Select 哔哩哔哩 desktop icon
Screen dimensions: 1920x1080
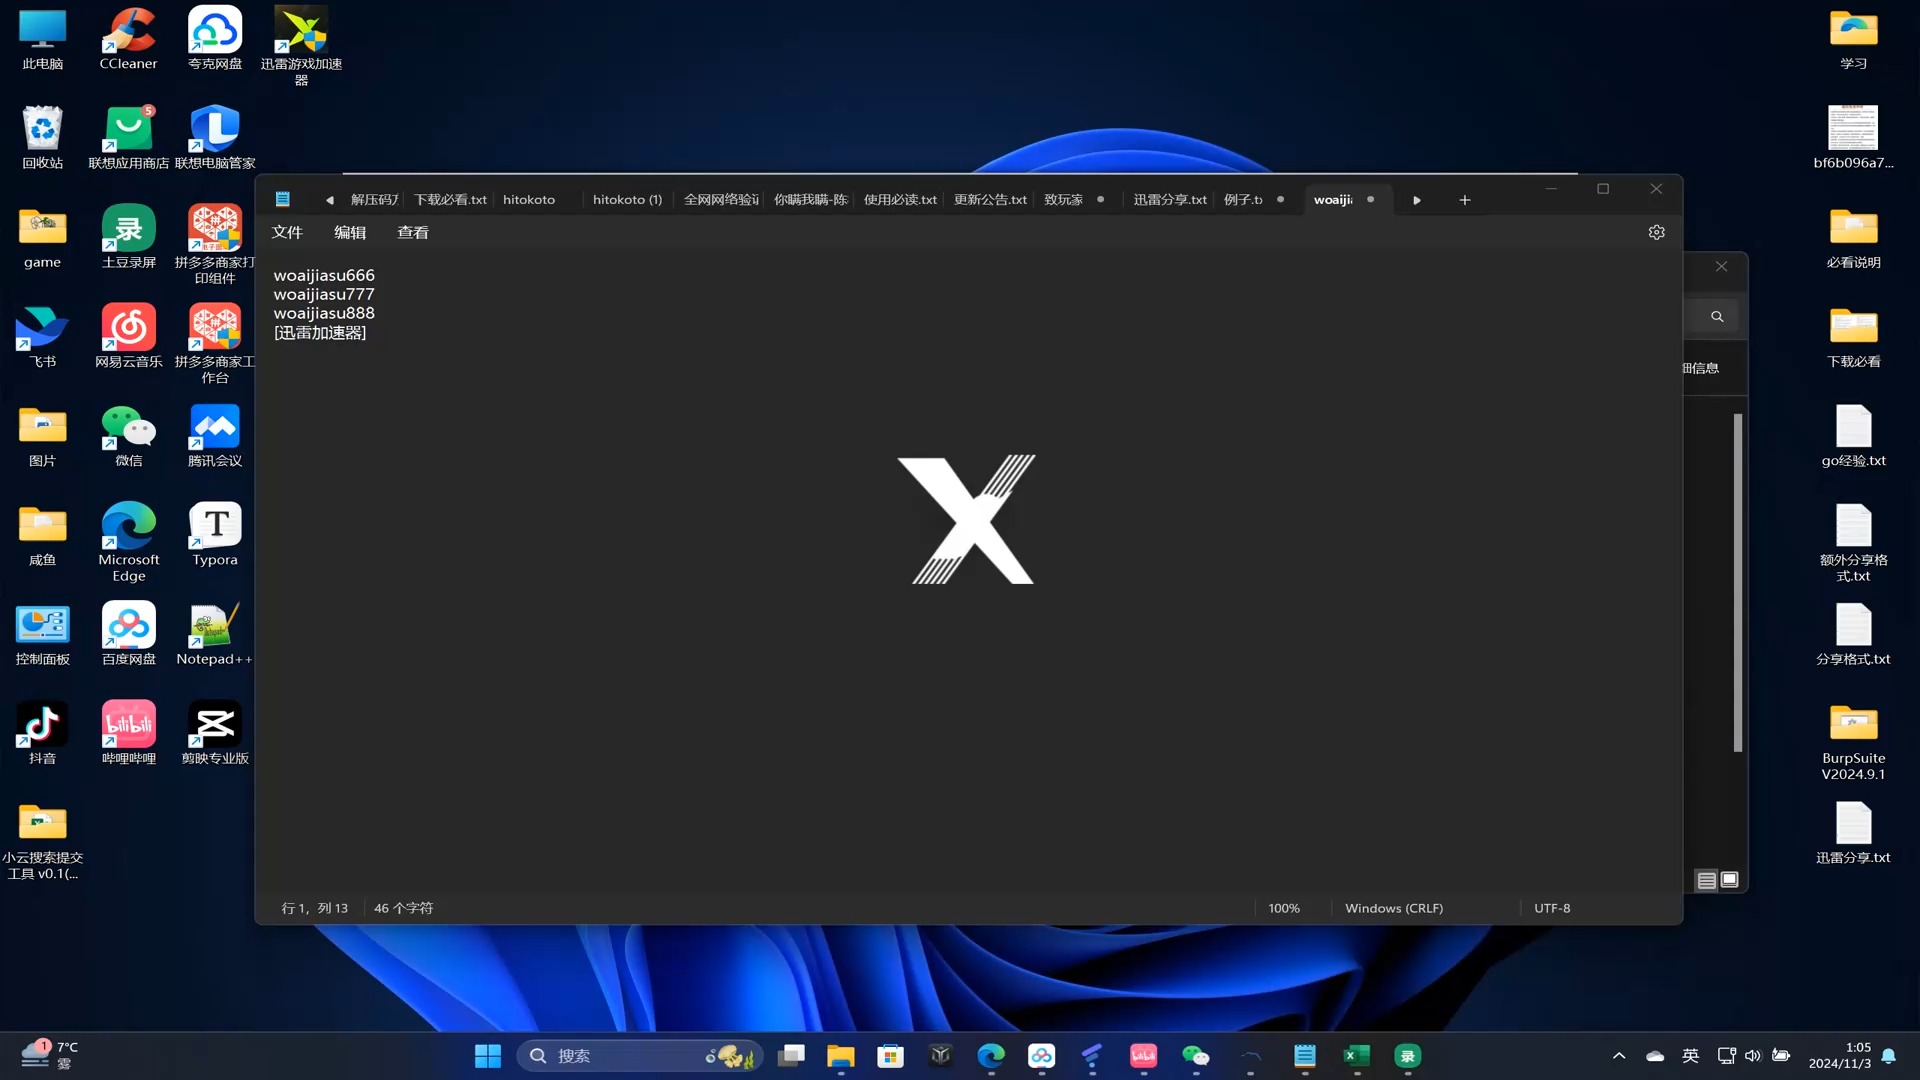(128, 733)
